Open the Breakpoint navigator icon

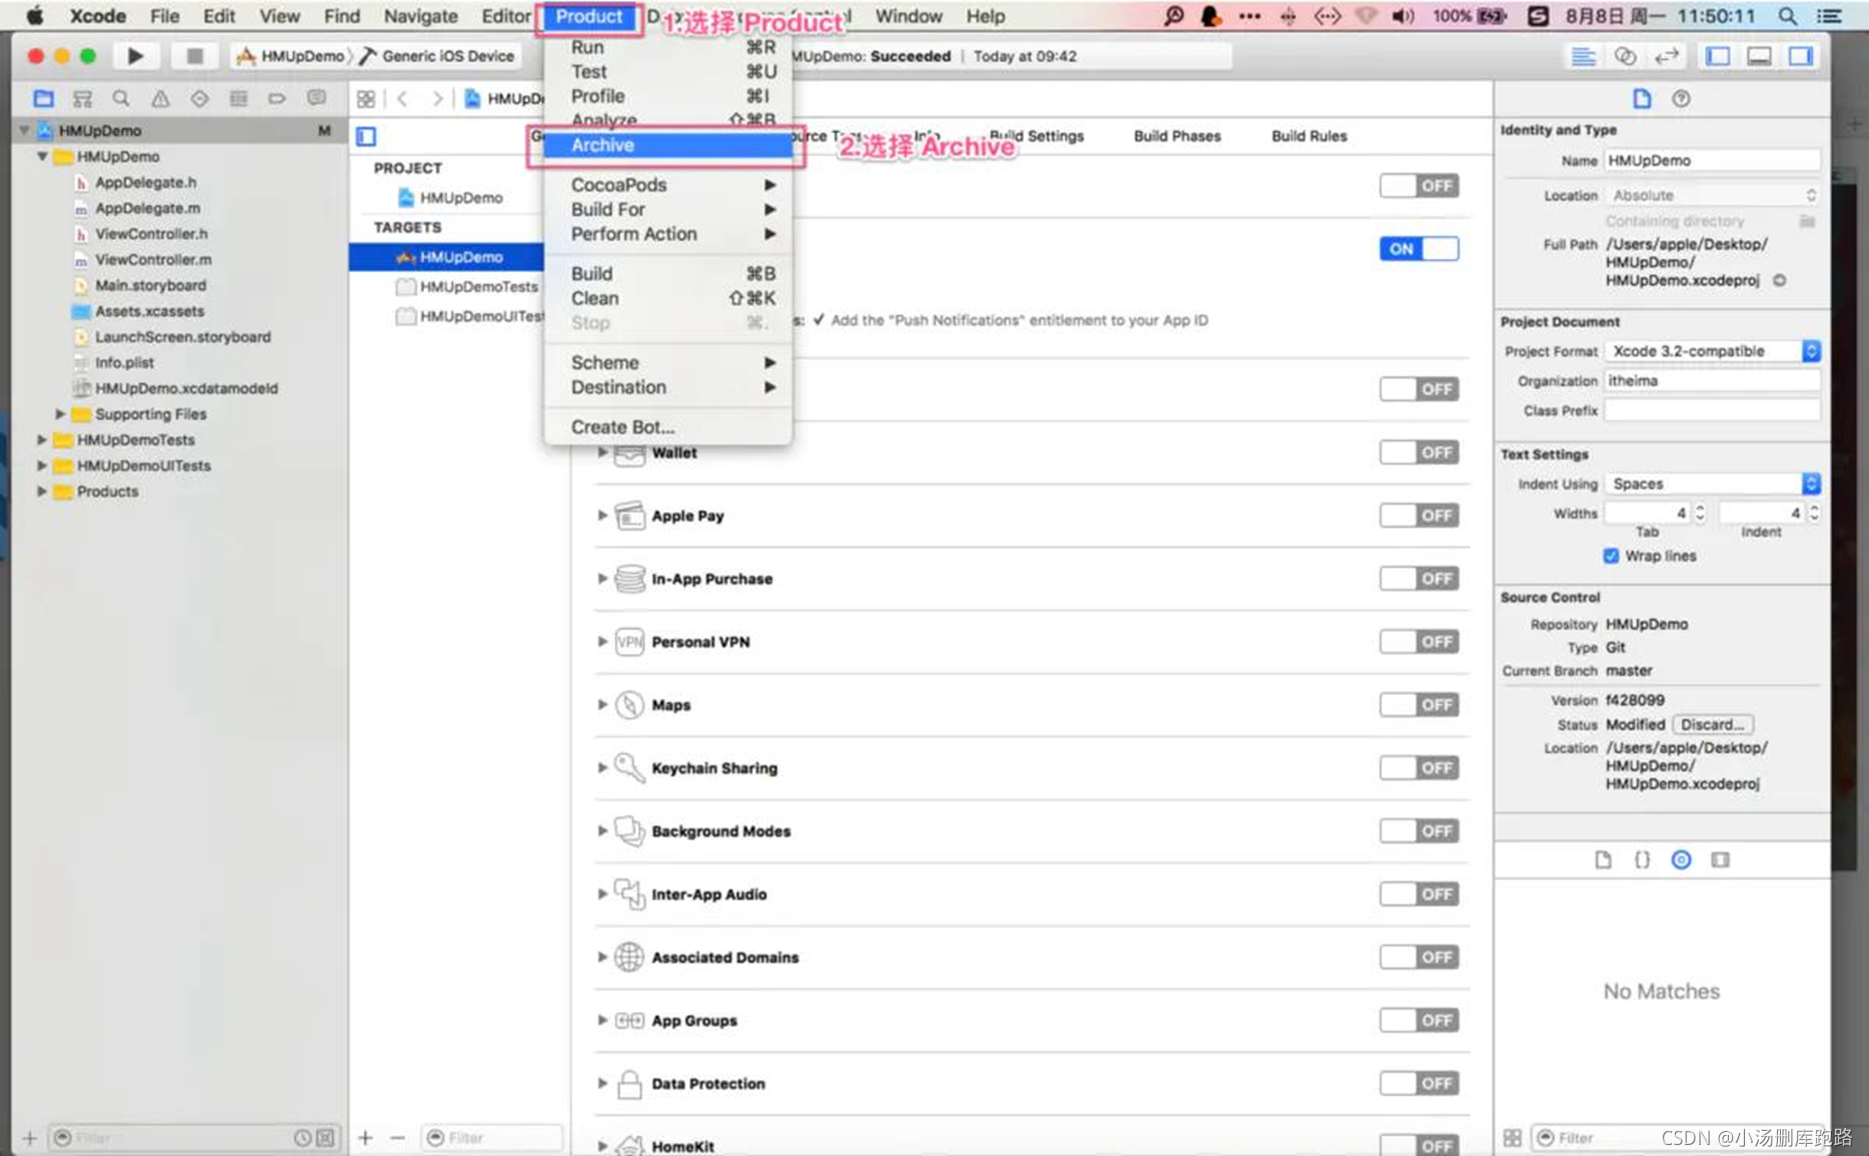pyautogui.click(x=277, y=98)
